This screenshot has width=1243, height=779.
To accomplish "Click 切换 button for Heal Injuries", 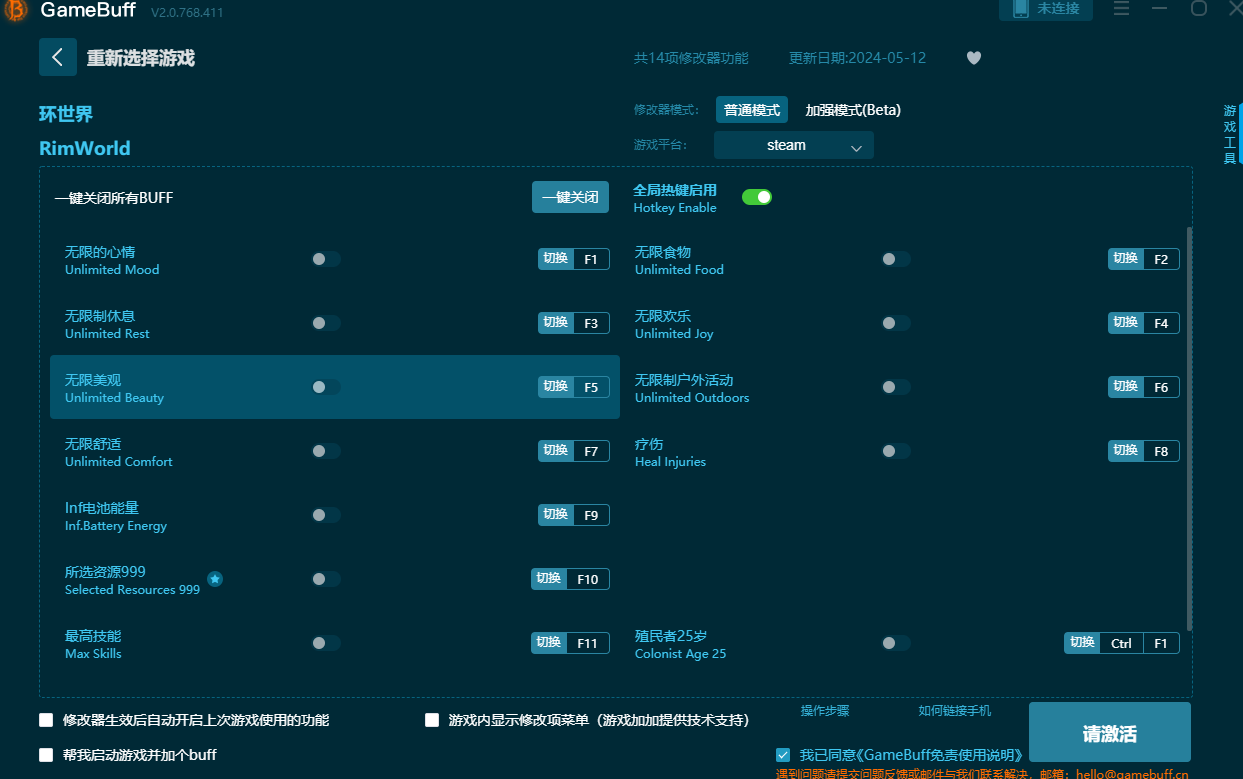I will [1125, 451].
